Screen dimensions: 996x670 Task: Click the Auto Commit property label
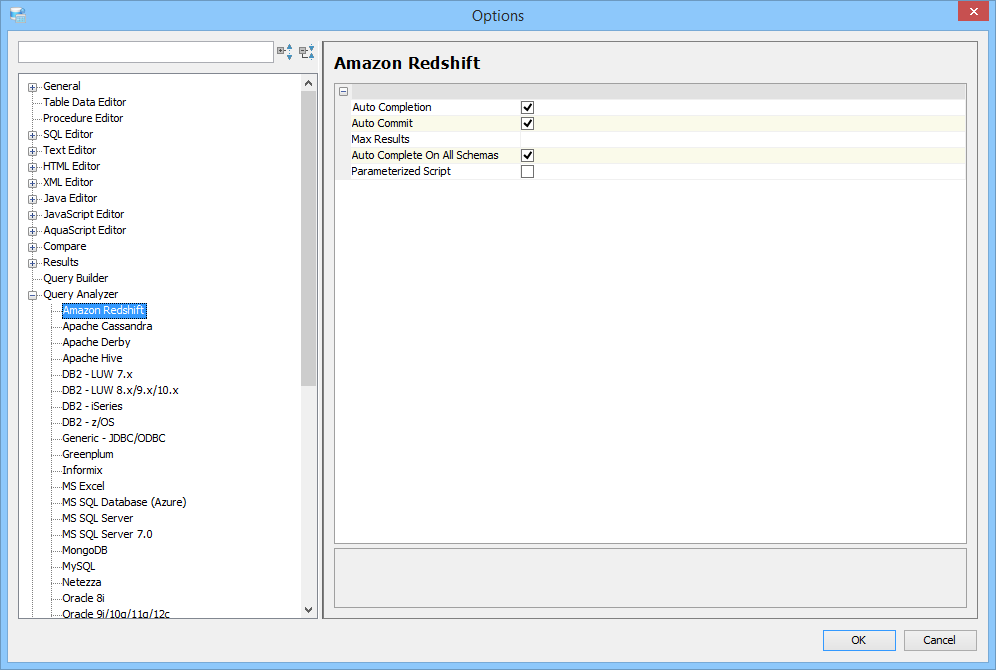(x=382, y=123)
